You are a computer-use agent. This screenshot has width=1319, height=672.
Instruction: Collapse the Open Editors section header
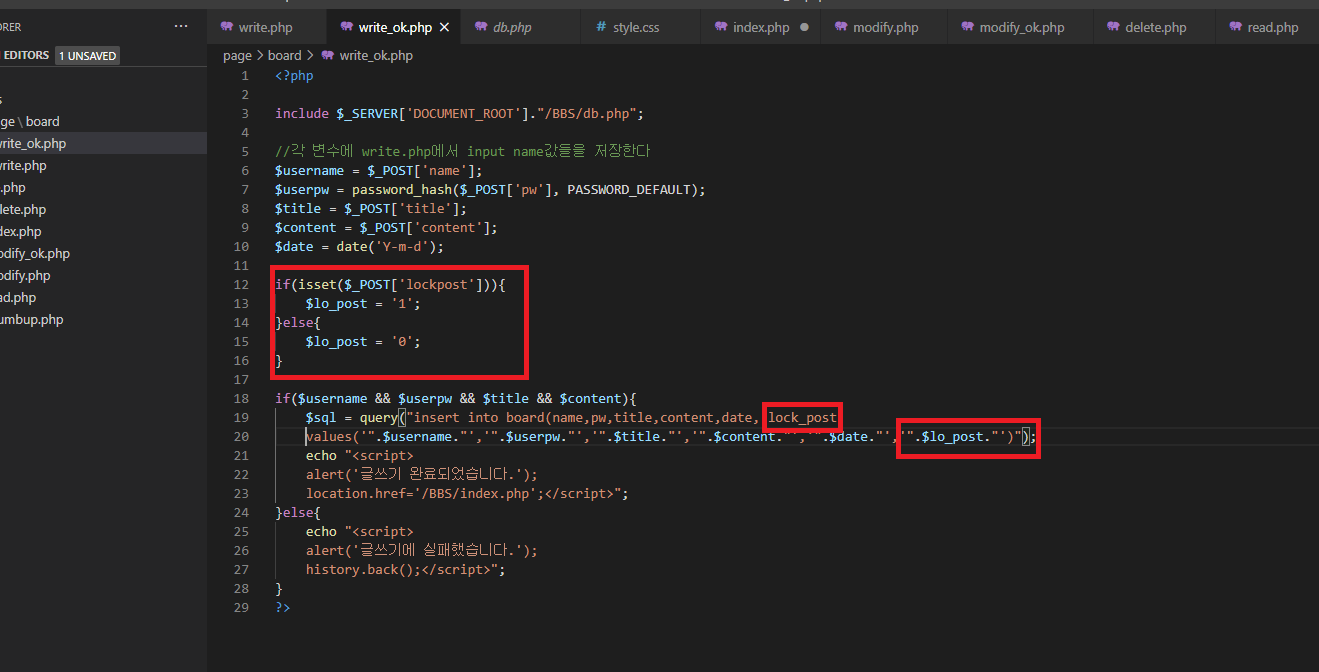pyautogui.click(x=24, y=56)
